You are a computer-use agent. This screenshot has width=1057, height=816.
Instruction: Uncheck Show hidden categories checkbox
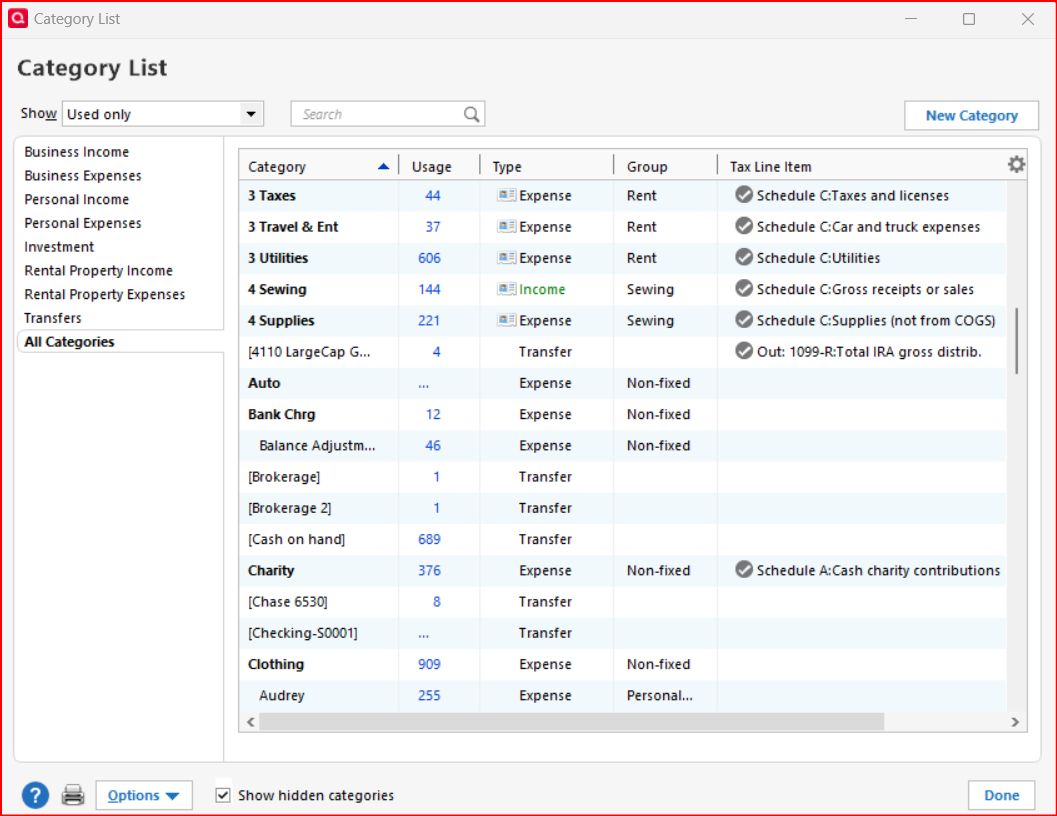(x=224, y=796)
